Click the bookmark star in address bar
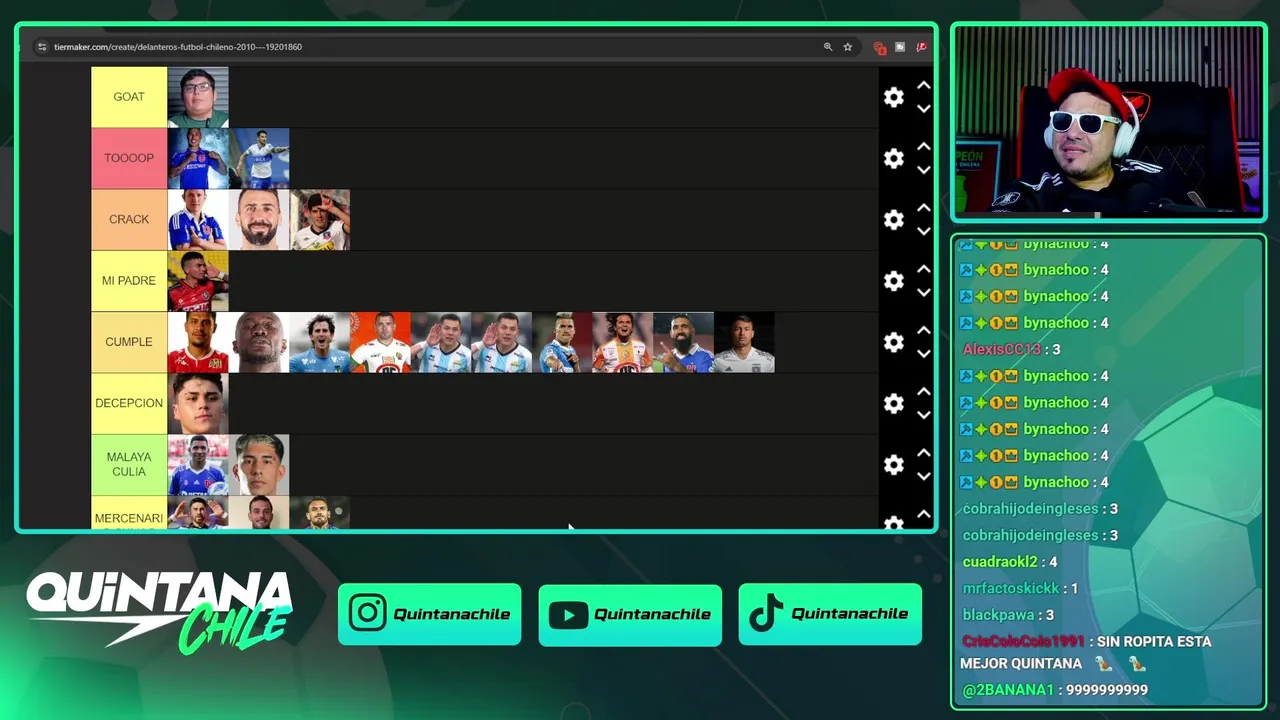Image resolution: width=1280 pixels, height=720 pixels. point(847,47)
